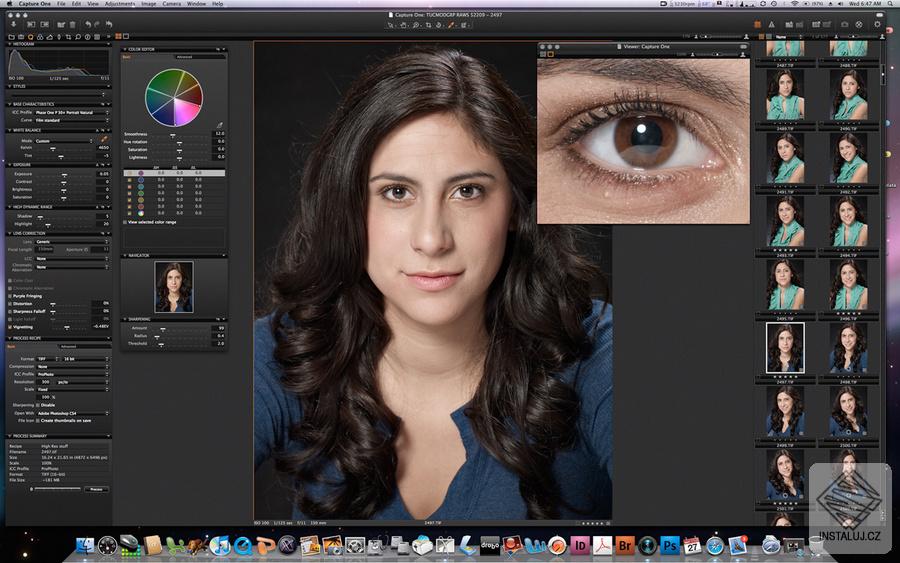Open the Image menu
This screenshot has width=900, height=563.
[149, 4]
